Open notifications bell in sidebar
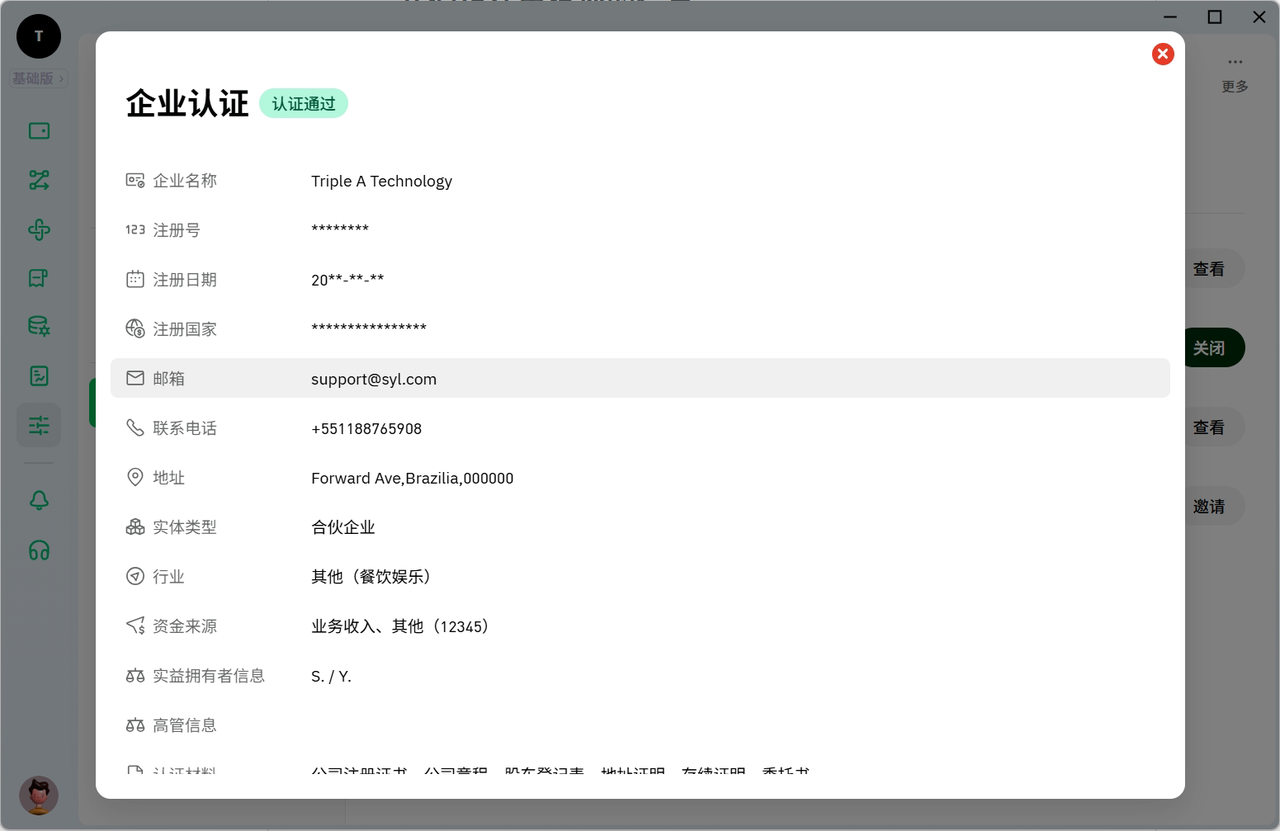The image size is (1280, 831). [x=39, y=501]
